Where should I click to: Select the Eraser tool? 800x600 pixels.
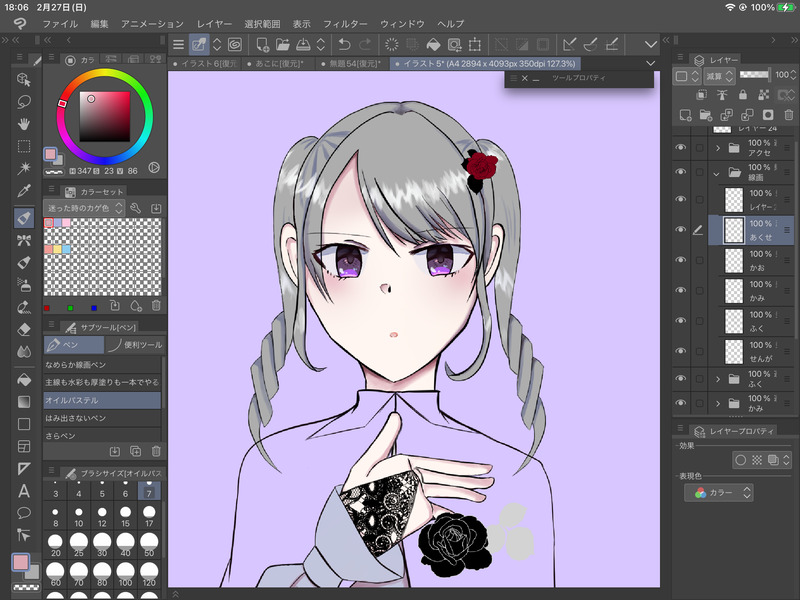pyautogui.click(x=23, y=330)
